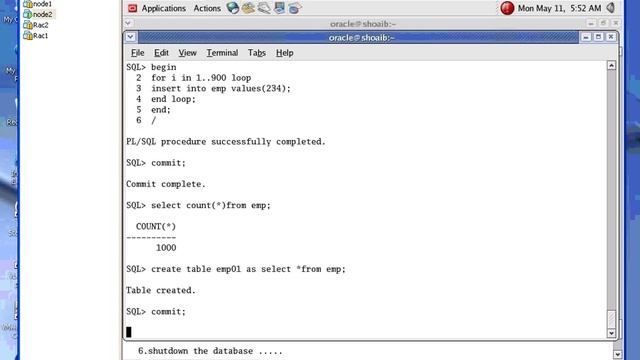This screenshot has width=640, height=360.
Task: Click the clock showing Mon May 11
Action: (559, 8)
